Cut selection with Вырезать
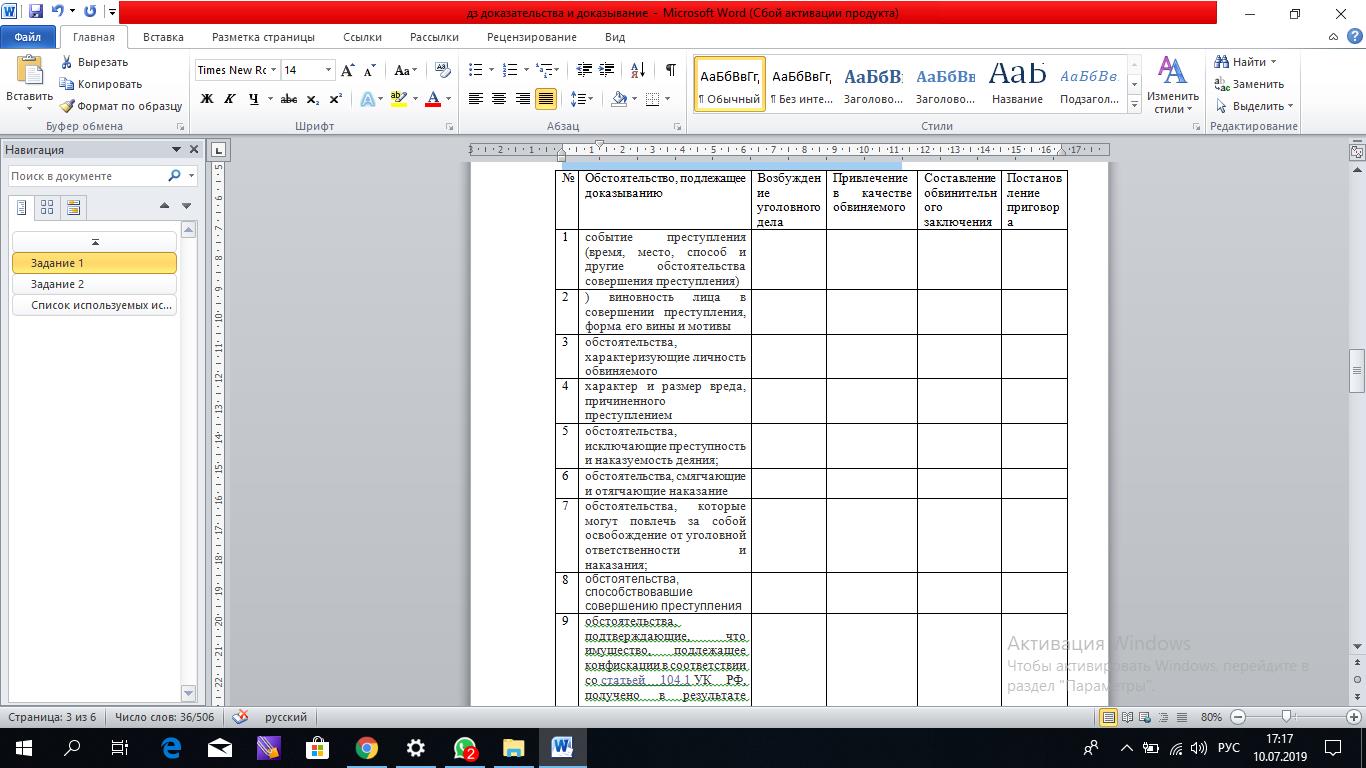The width and height of the screenshot is (1366, 768). (x=94, y=62)
